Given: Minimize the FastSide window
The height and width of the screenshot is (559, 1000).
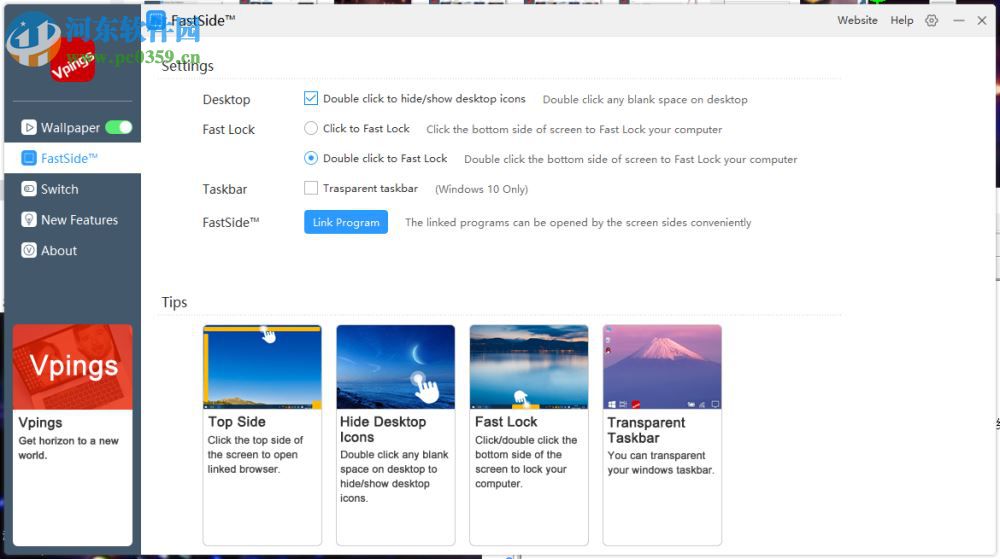Looking at the screenshot, I should (x=959, y=20).
